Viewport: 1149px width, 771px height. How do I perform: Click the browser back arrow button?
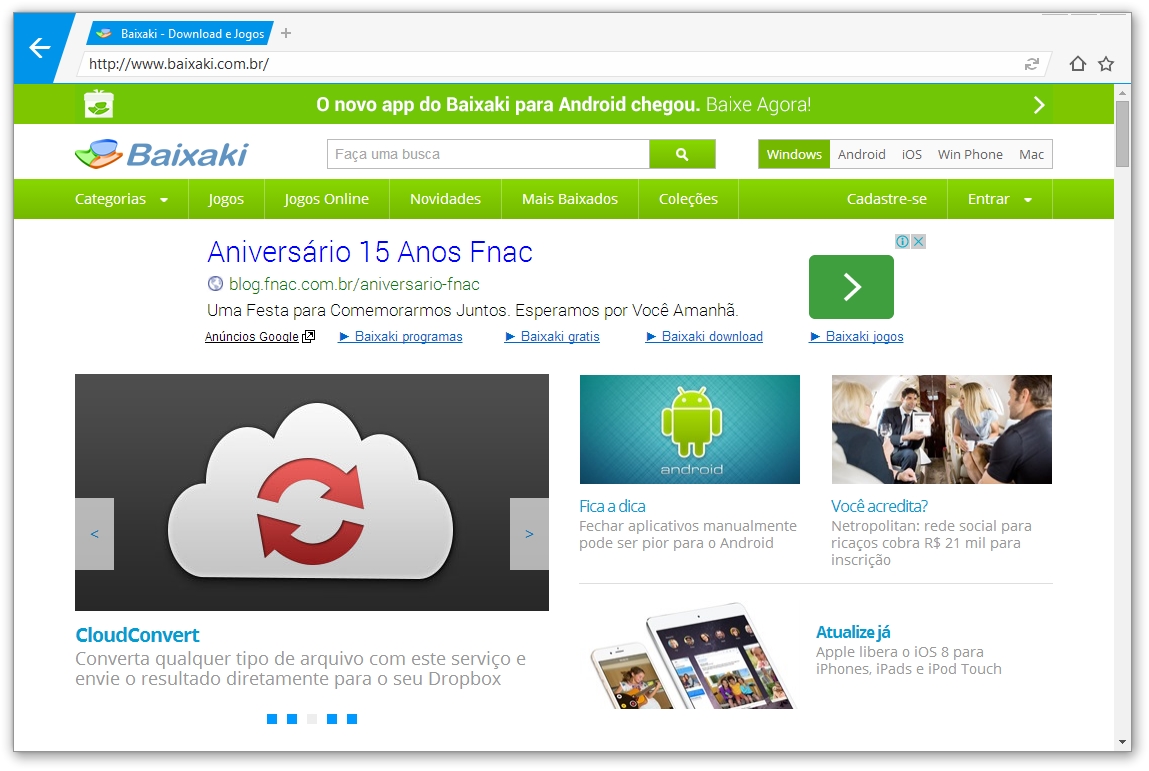click(40, 48)
